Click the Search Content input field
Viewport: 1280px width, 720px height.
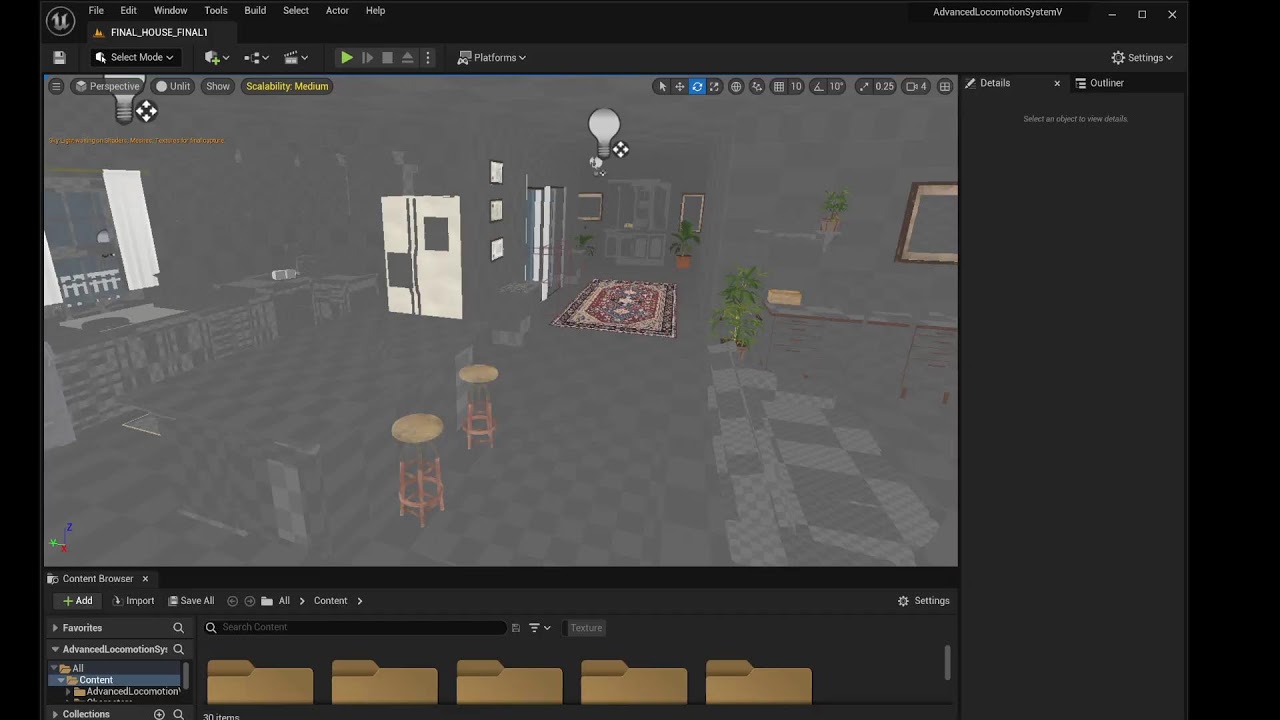(x=355, y=627)
